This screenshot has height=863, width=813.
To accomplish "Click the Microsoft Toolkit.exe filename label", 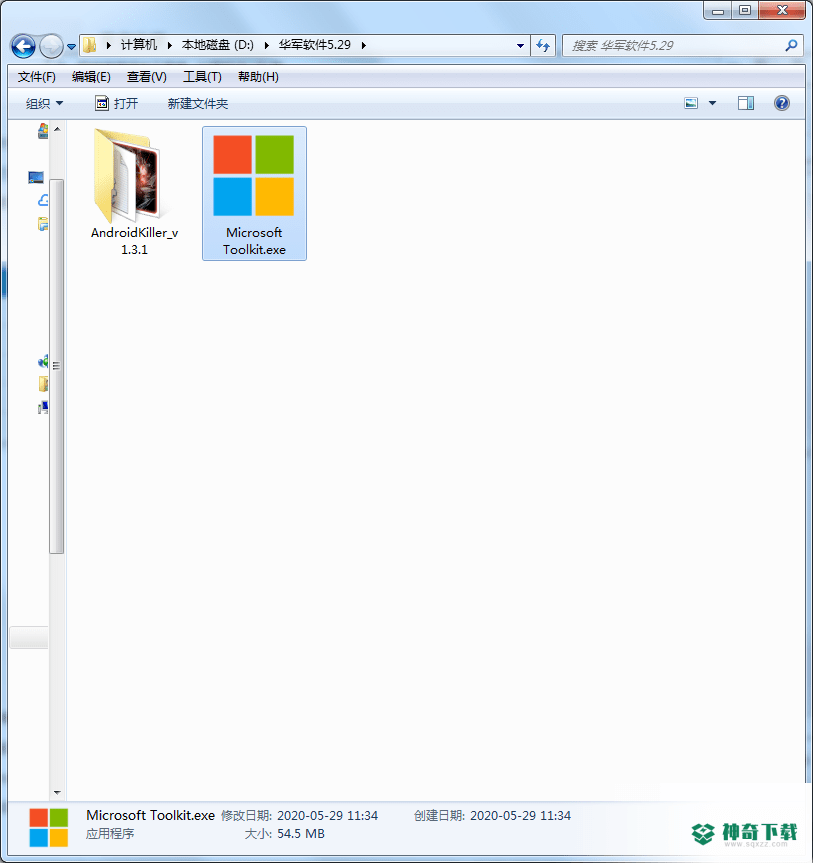I will pyautogui.click(x=254, y=241).
